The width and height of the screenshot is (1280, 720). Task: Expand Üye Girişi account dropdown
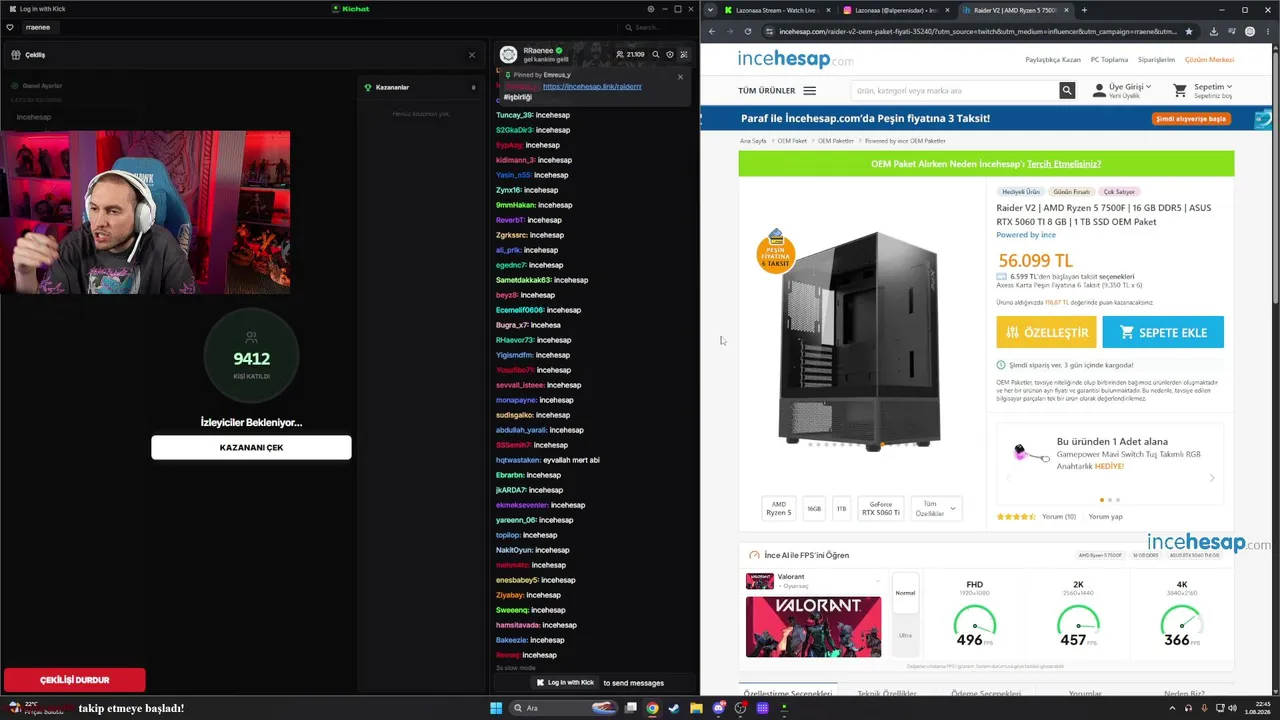tap(1122, 90)
